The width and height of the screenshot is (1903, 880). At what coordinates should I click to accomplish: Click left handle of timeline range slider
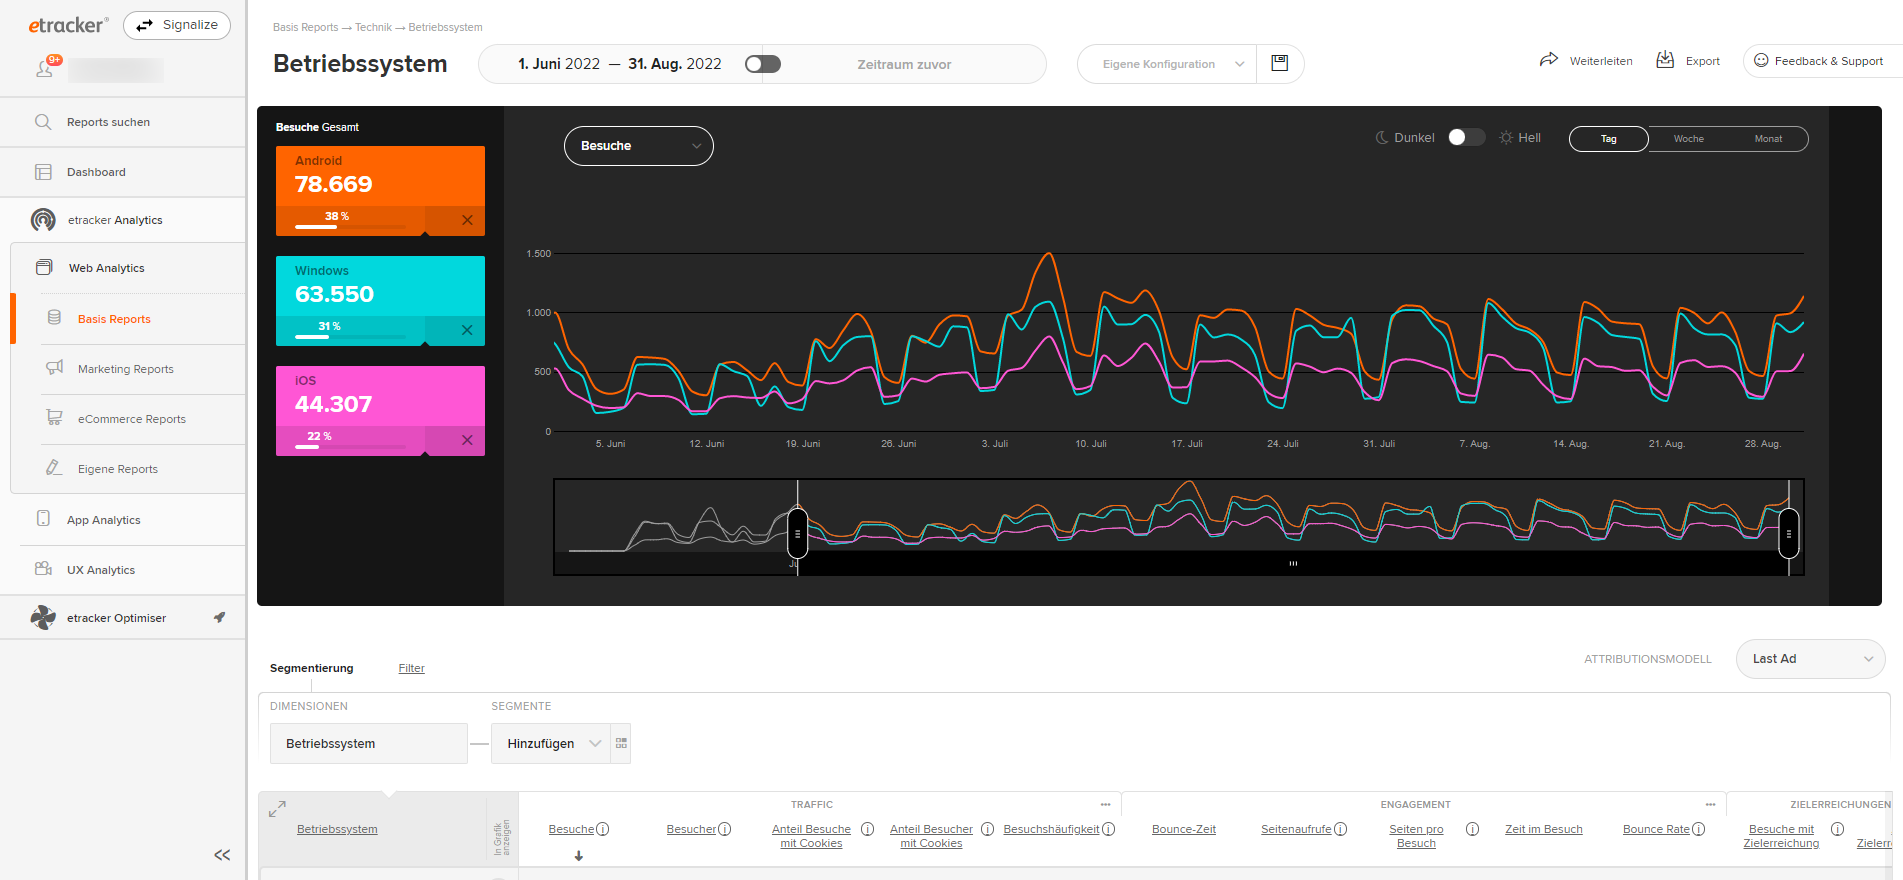coord(797,533)
